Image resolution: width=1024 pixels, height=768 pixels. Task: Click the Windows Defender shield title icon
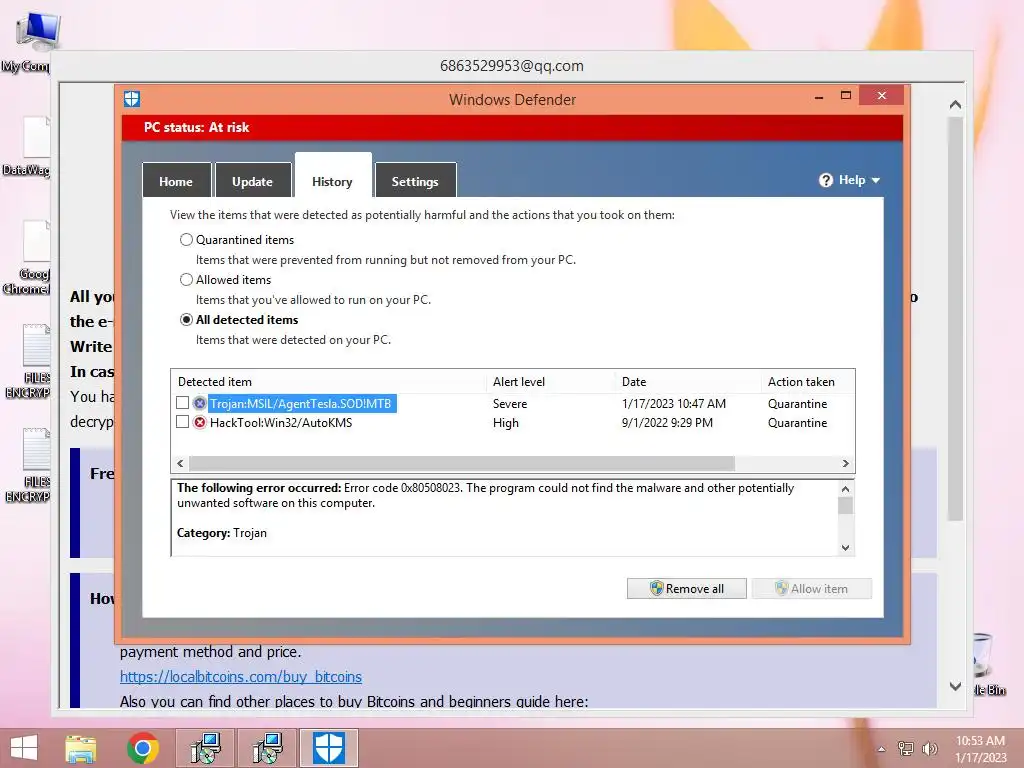[x=132, y=99]
